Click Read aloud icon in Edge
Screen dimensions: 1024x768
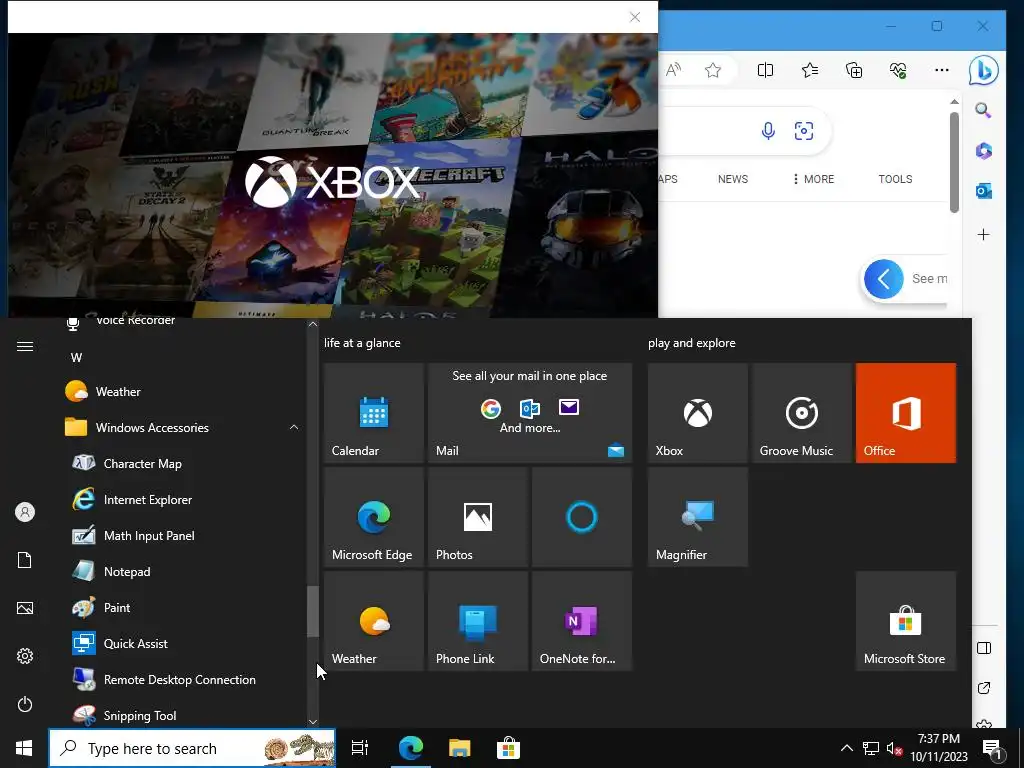pyautogui.click(x=673, y=70)
